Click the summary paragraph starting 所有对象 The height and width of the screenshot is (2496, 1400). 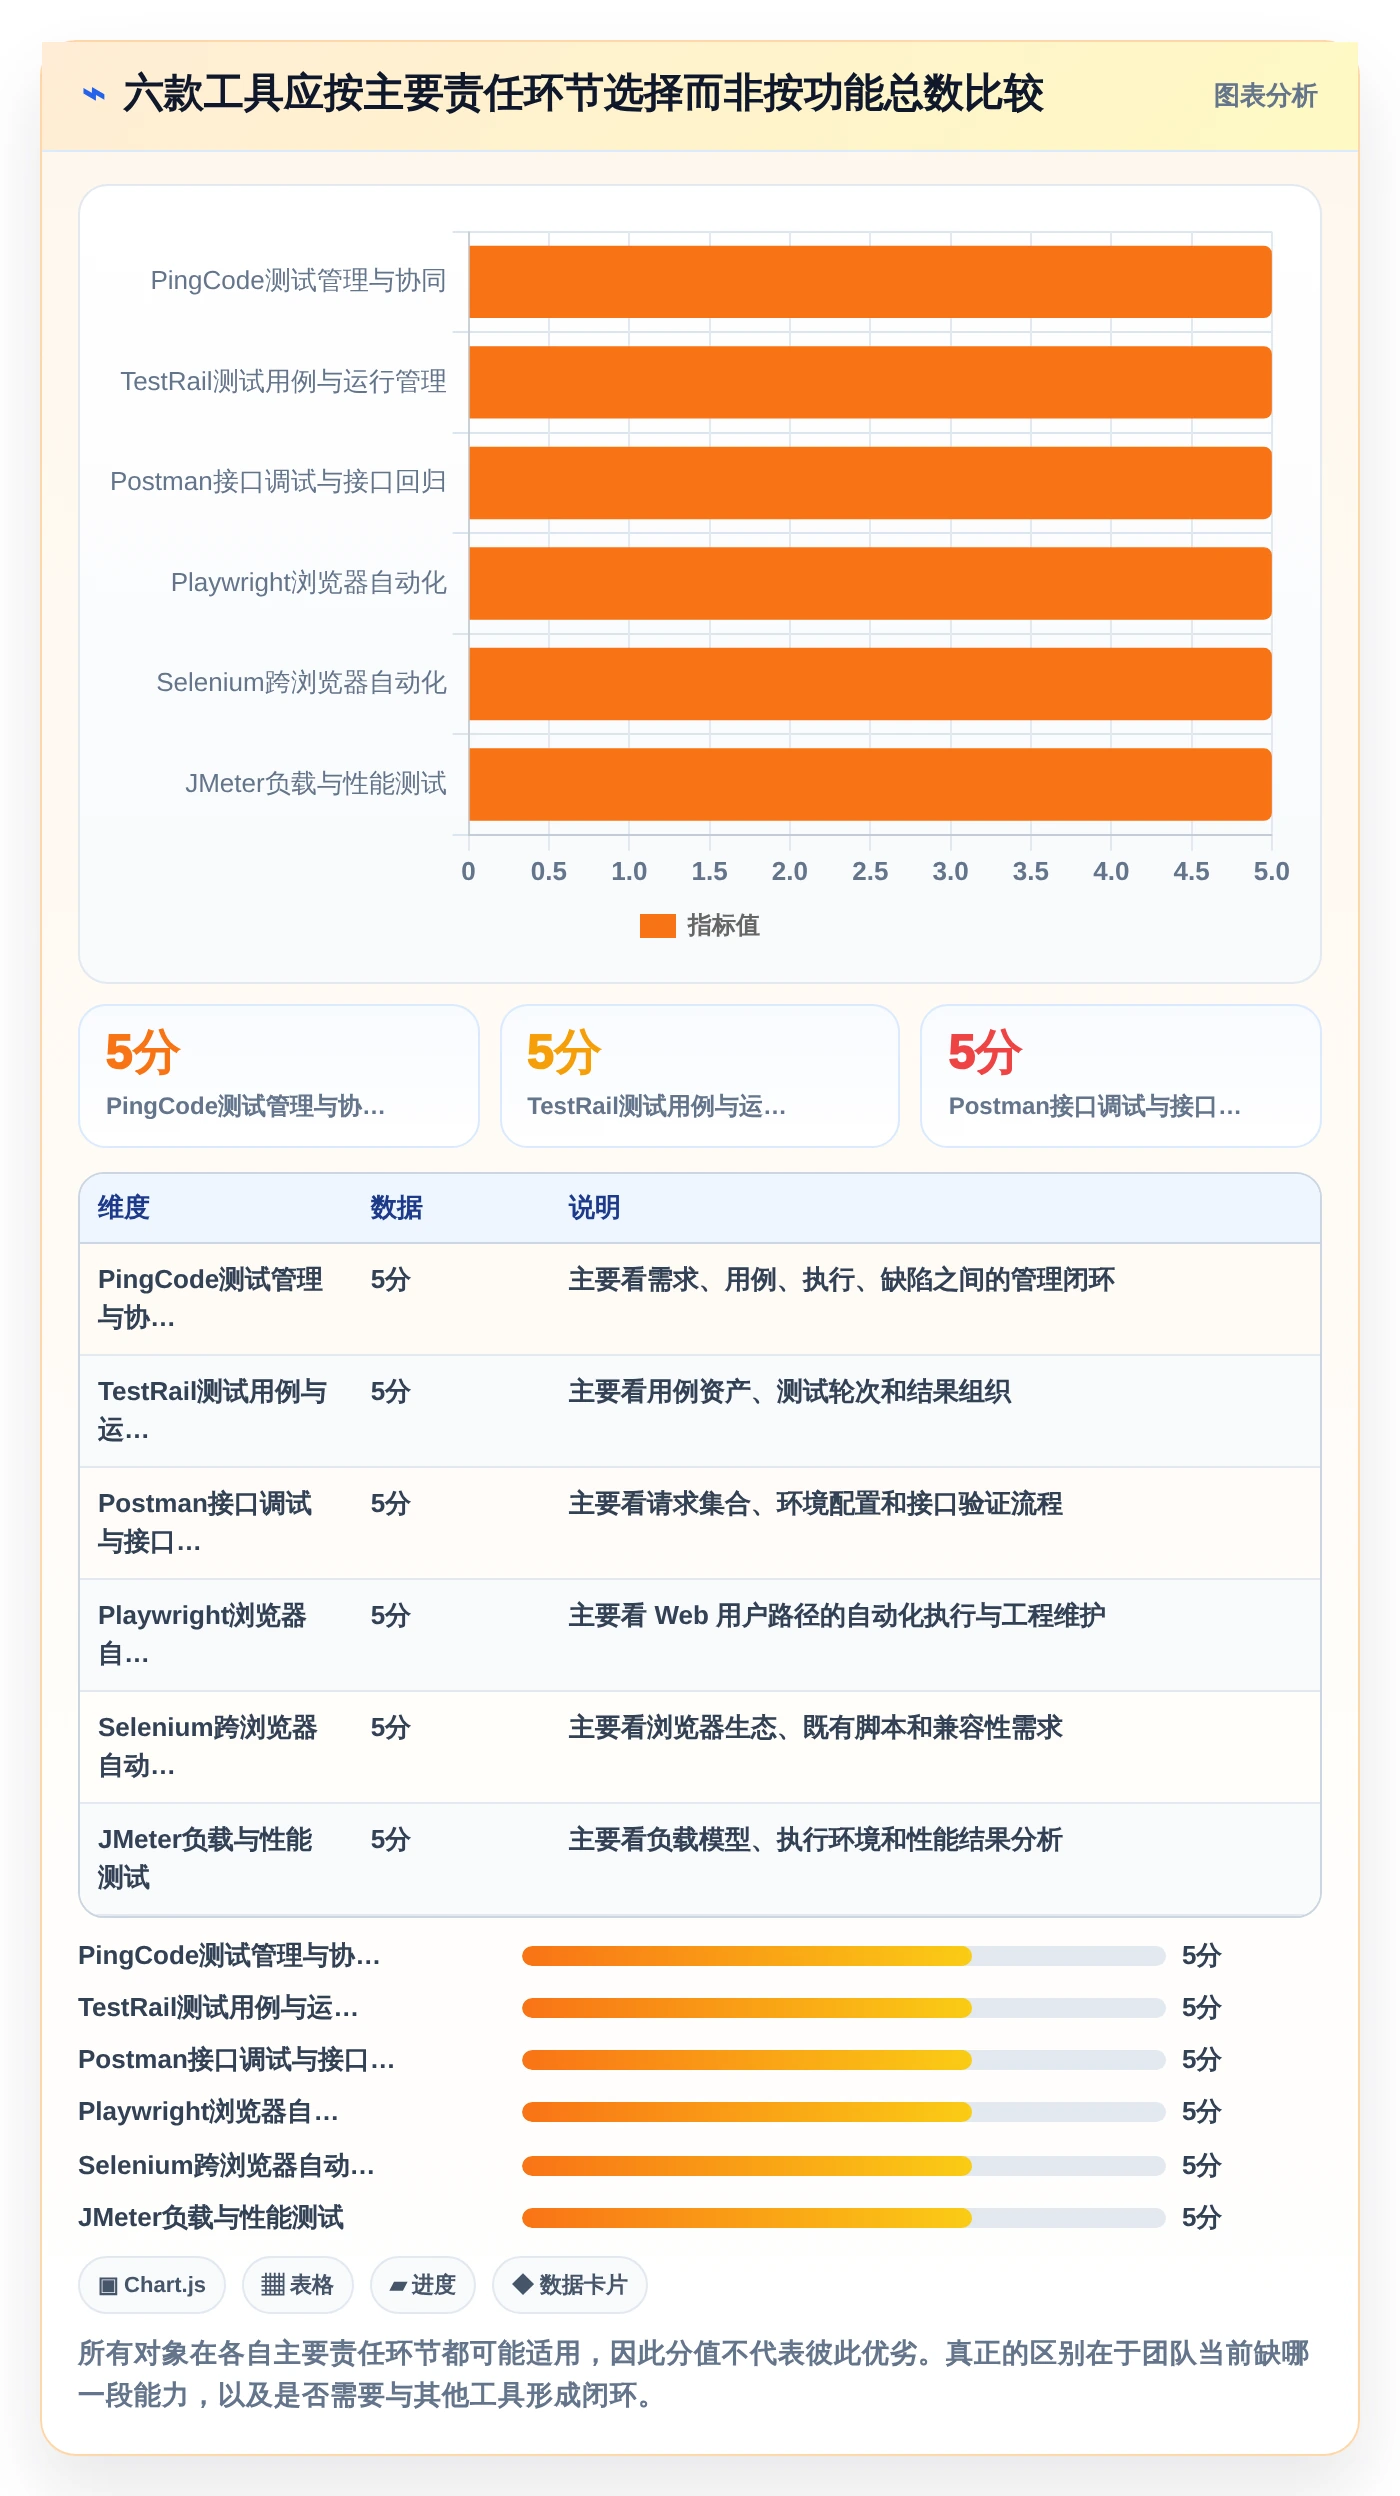pyautogui.click(x=694, y=2374)
